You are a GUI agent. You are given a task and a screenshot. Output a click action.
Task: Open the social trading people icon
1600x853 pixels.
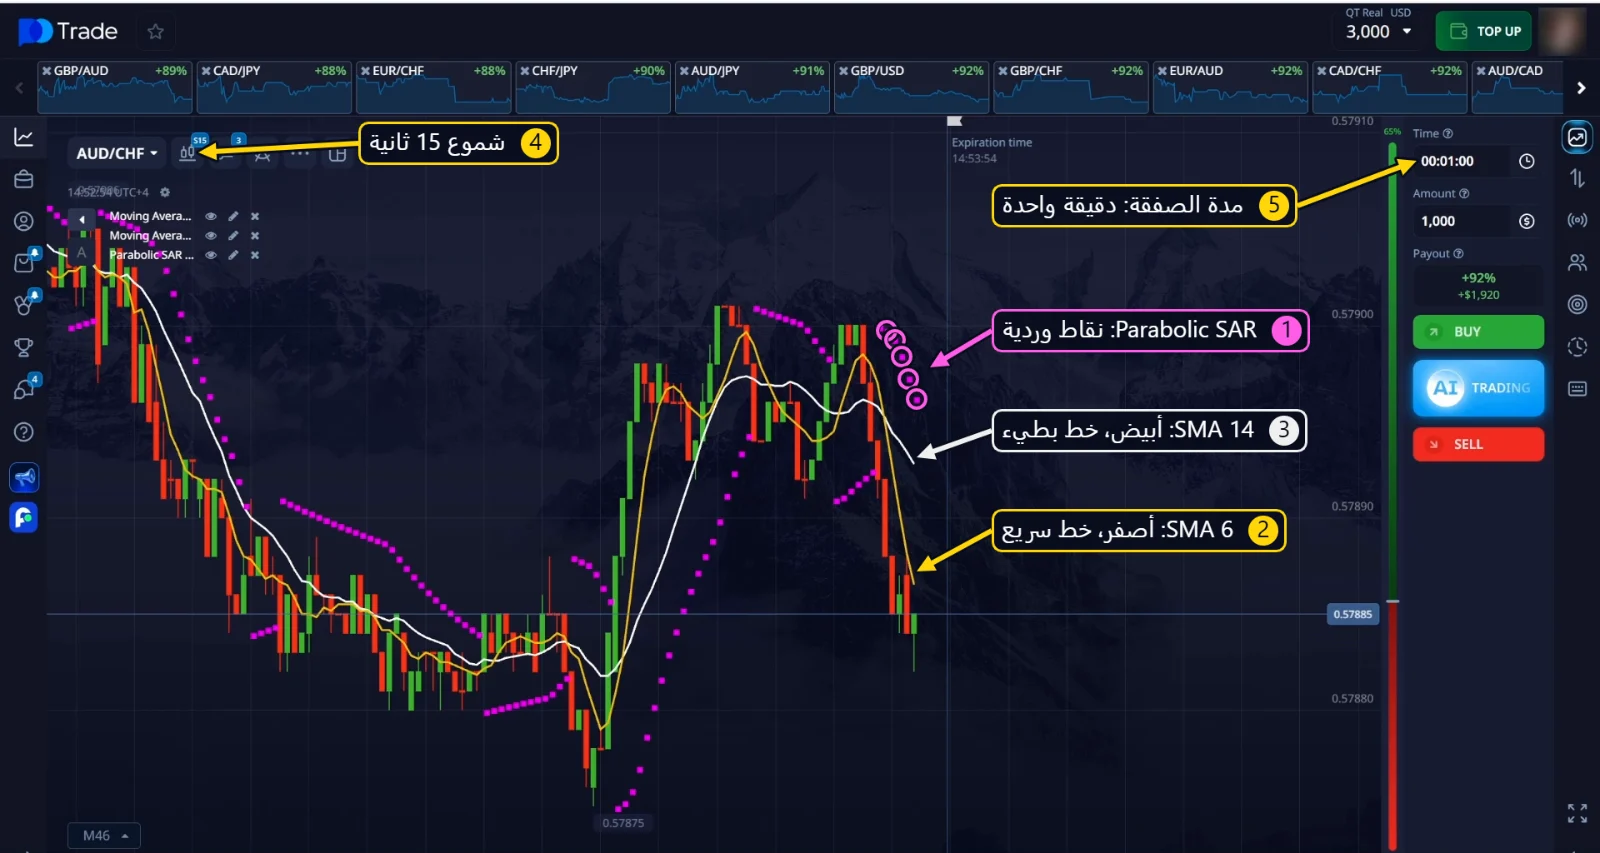click(1577, 262)
